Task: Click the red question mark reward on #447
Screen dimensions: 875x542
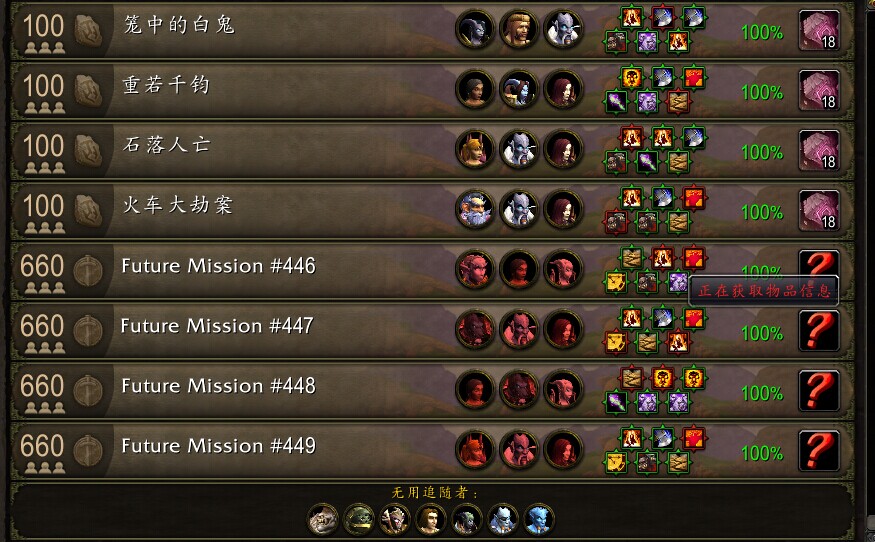Action: 819,330
